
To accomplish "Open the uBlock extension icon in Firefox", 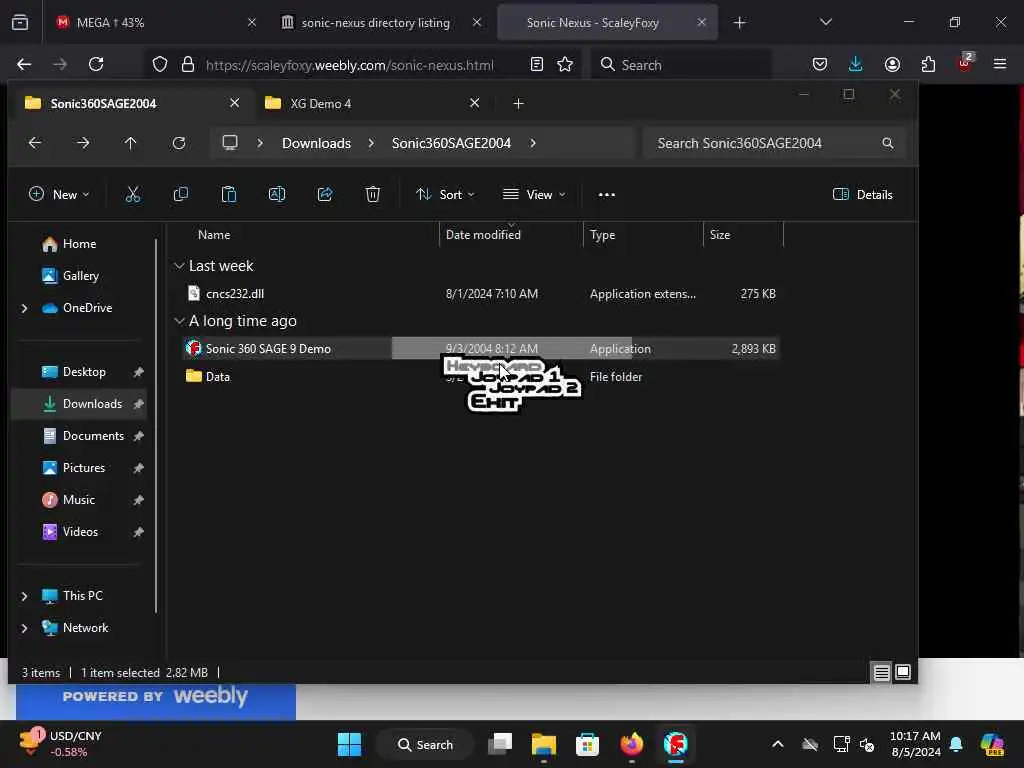I will pos(965,63).
